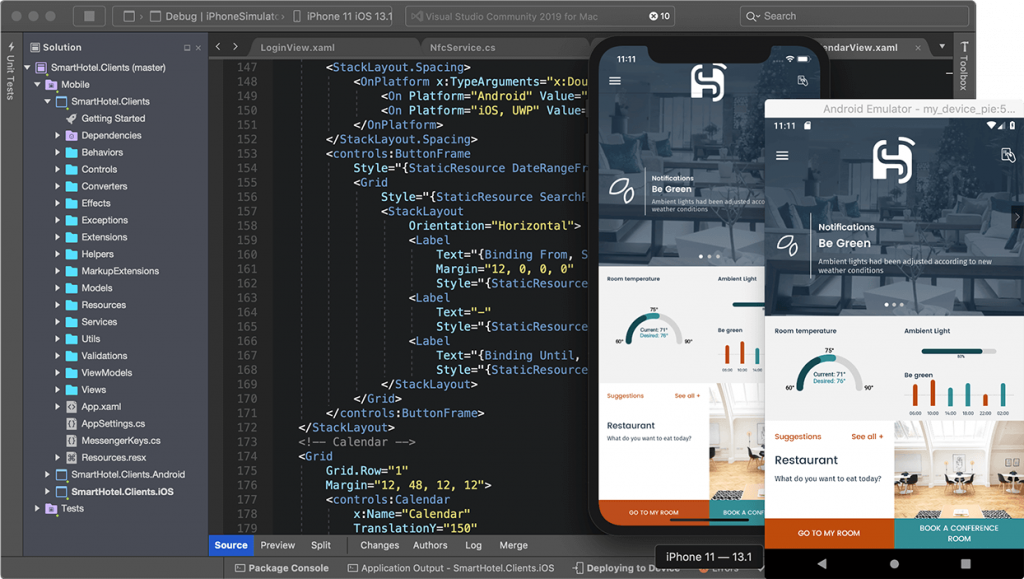The height and width of the screenshot is (579, 1024).
Task: Tap the NFC share icon in the emulator app
Action: click(1009, 155)
